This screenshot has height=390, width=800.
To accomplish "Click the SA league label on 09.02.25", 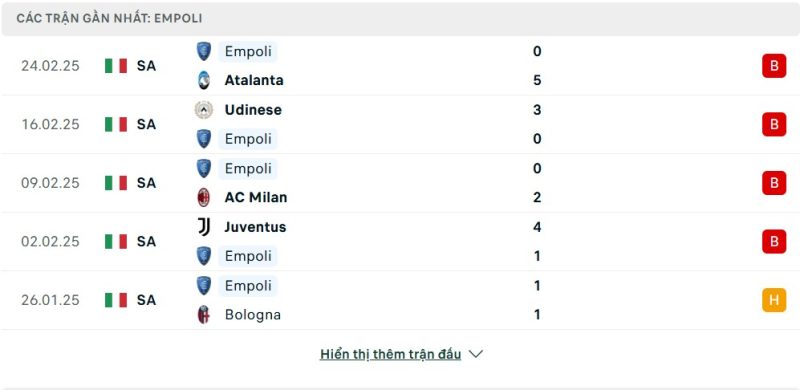I will click(x=146, y=183).
